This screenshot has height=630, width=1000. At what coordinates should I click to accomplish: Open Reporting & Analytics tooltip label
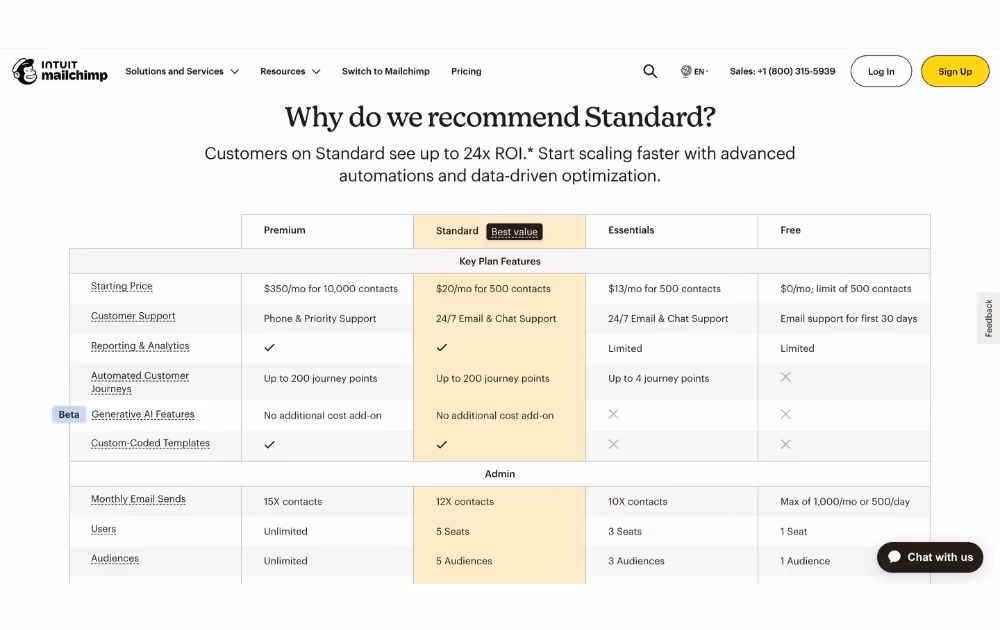140,346
